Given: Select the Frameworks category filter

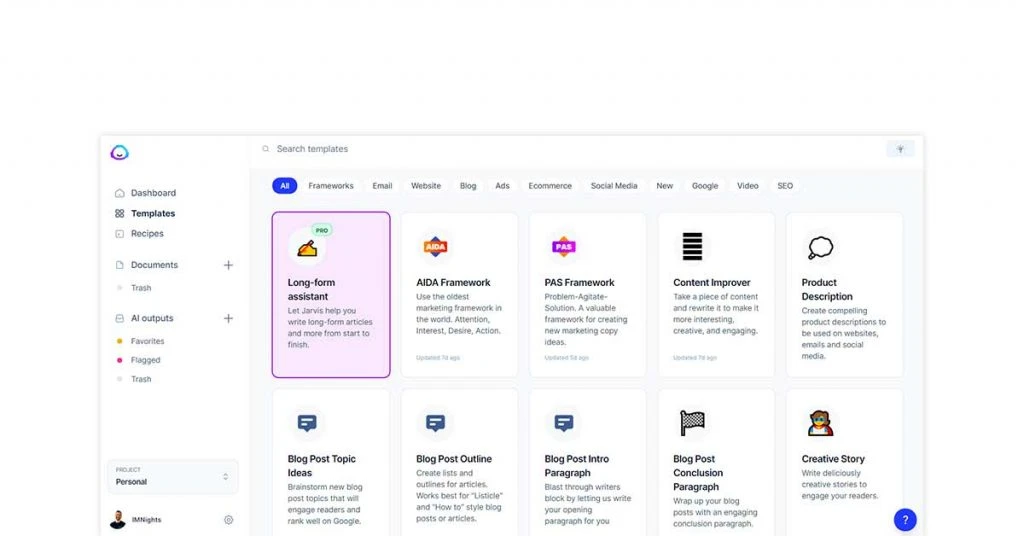Looking at the screenshot, I should coord(330,186).
